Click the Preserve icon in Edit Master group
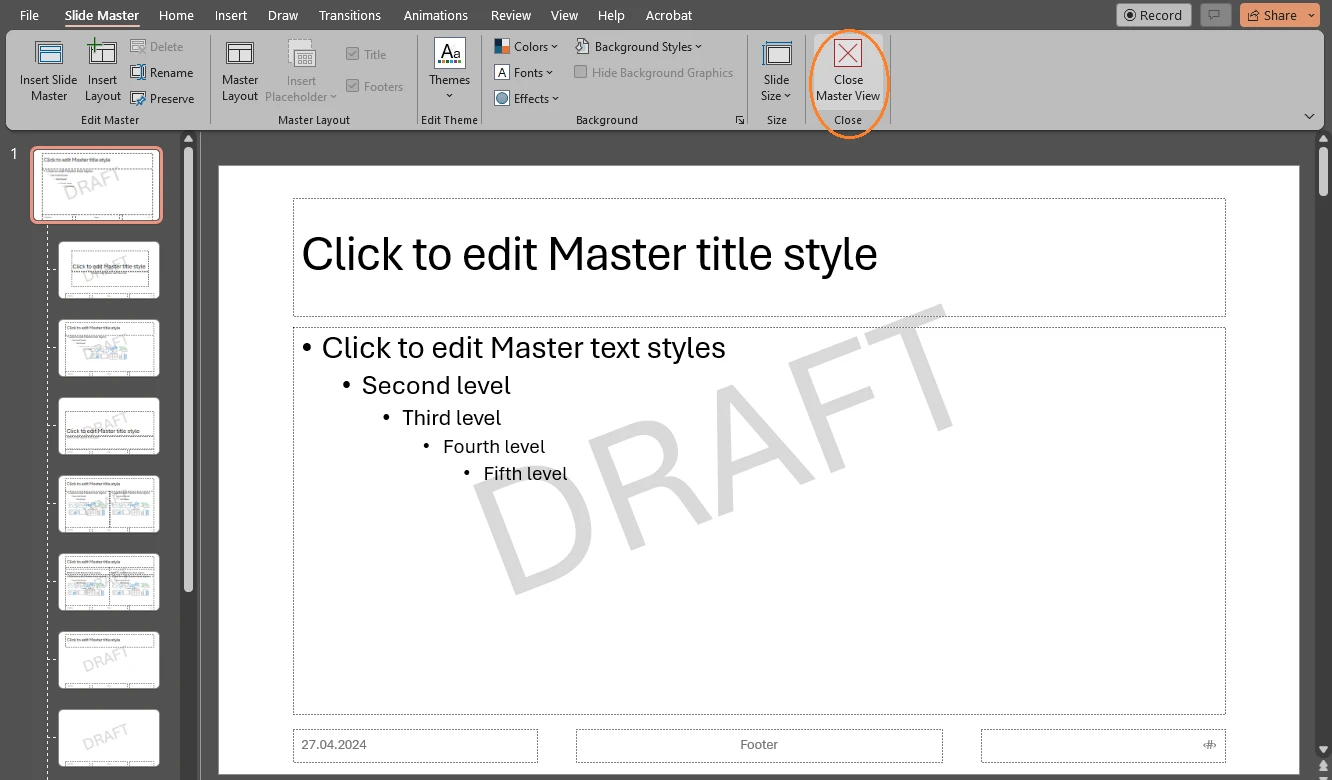 pos(163,98)
